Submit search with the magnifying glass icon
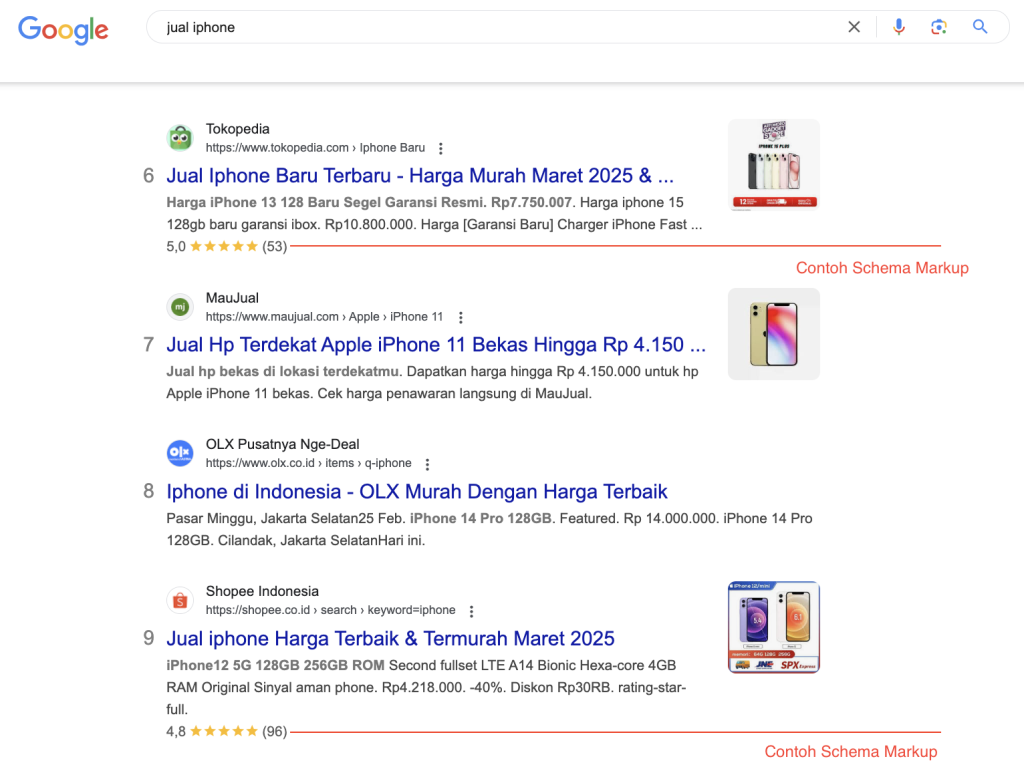1024x775 pixels. (980, 27)
